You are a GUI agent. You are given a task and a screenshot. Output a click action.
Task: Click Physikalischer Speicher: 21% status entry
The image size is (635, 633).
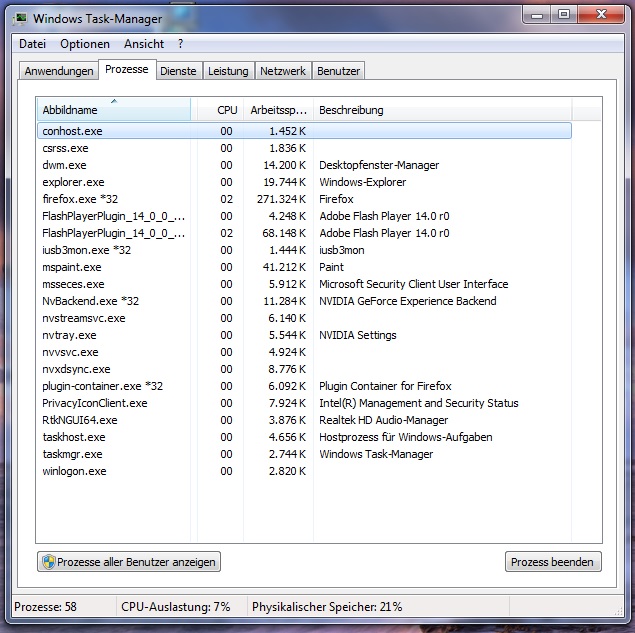(x=327, y=607)
